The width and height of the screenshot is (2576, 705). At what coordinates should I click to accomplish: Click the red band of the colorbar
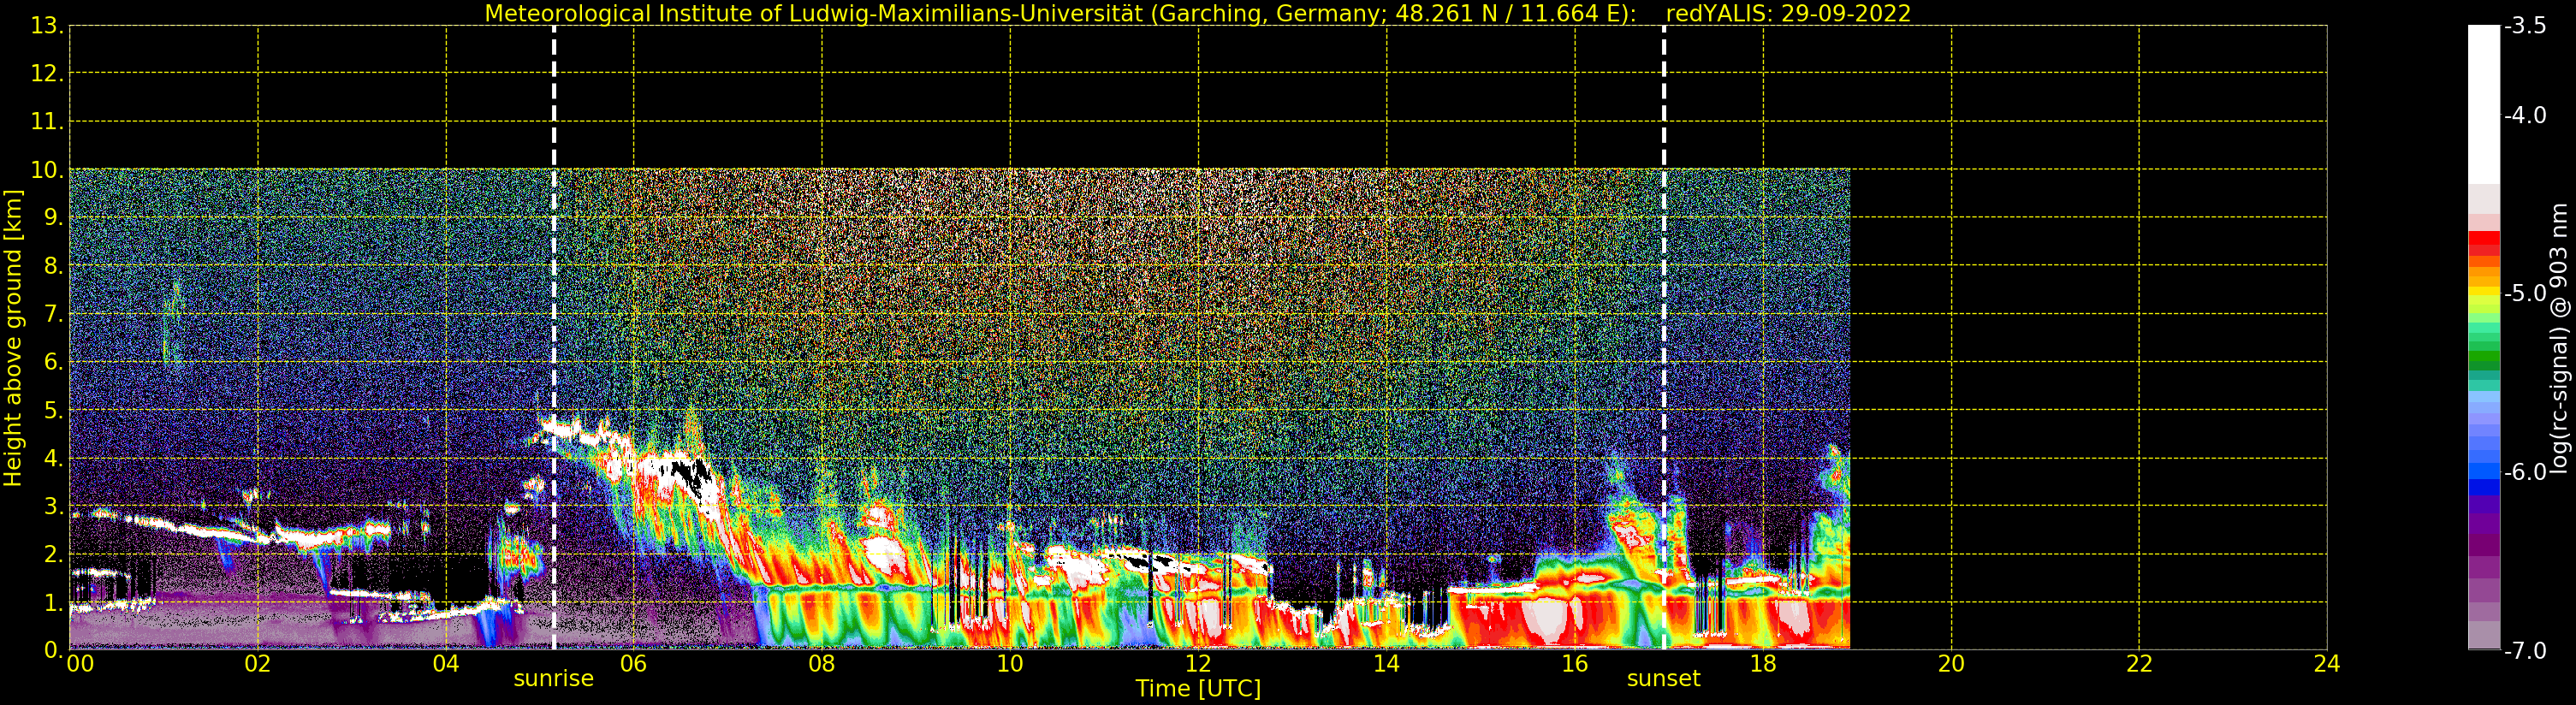(x=2484, y=243)
